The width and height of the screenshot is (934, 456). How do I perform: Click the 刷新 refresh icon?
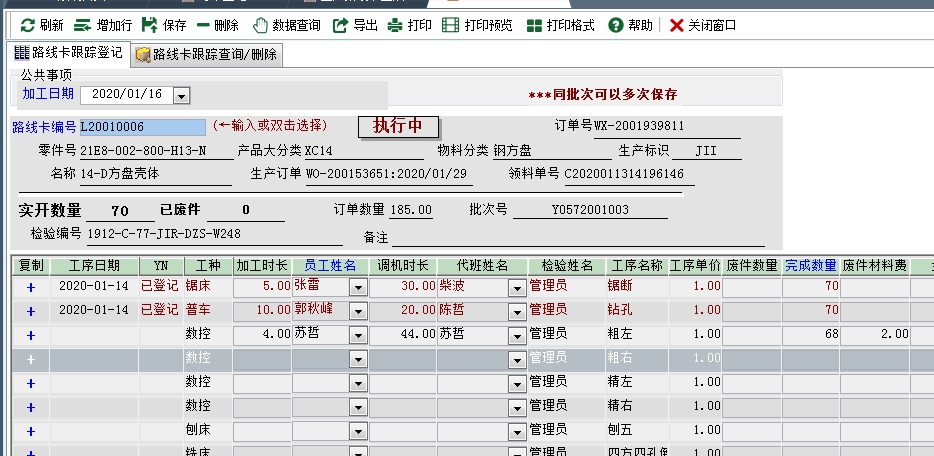[27, 26]
